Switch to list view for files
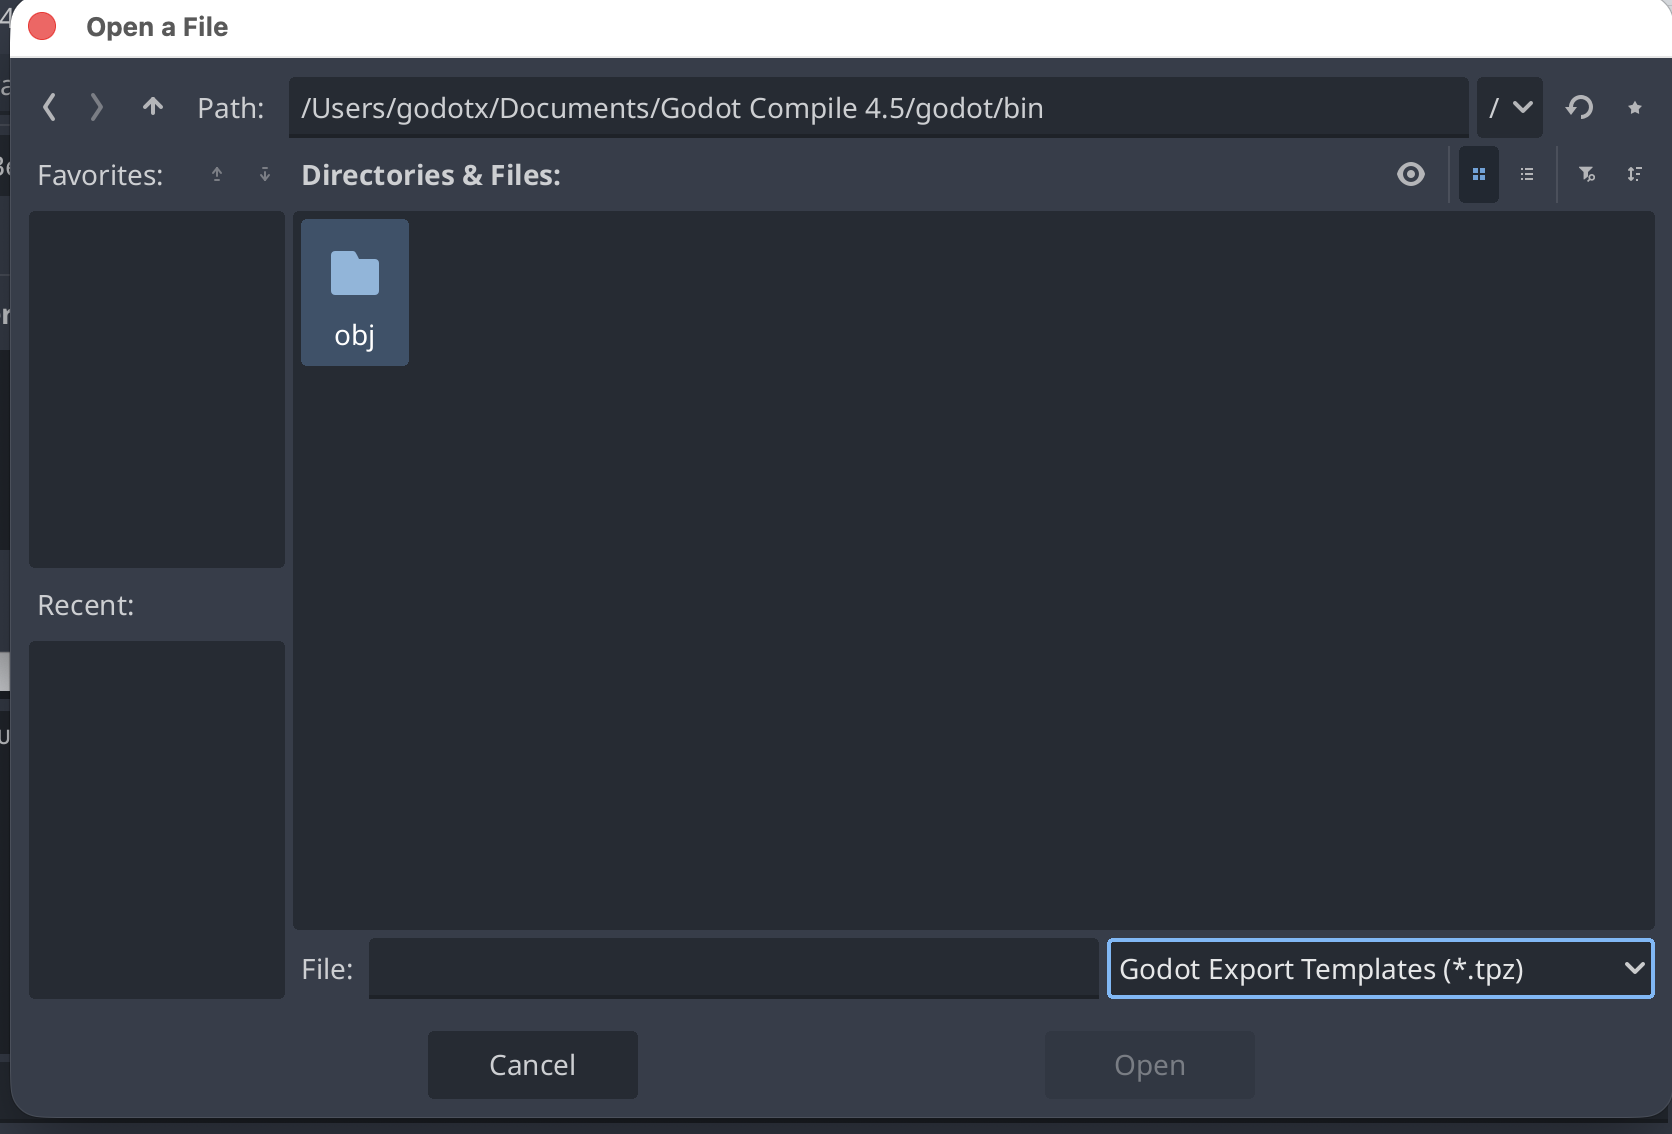The height and width of the screenshot is (1134, 1672). (1527, 175)
